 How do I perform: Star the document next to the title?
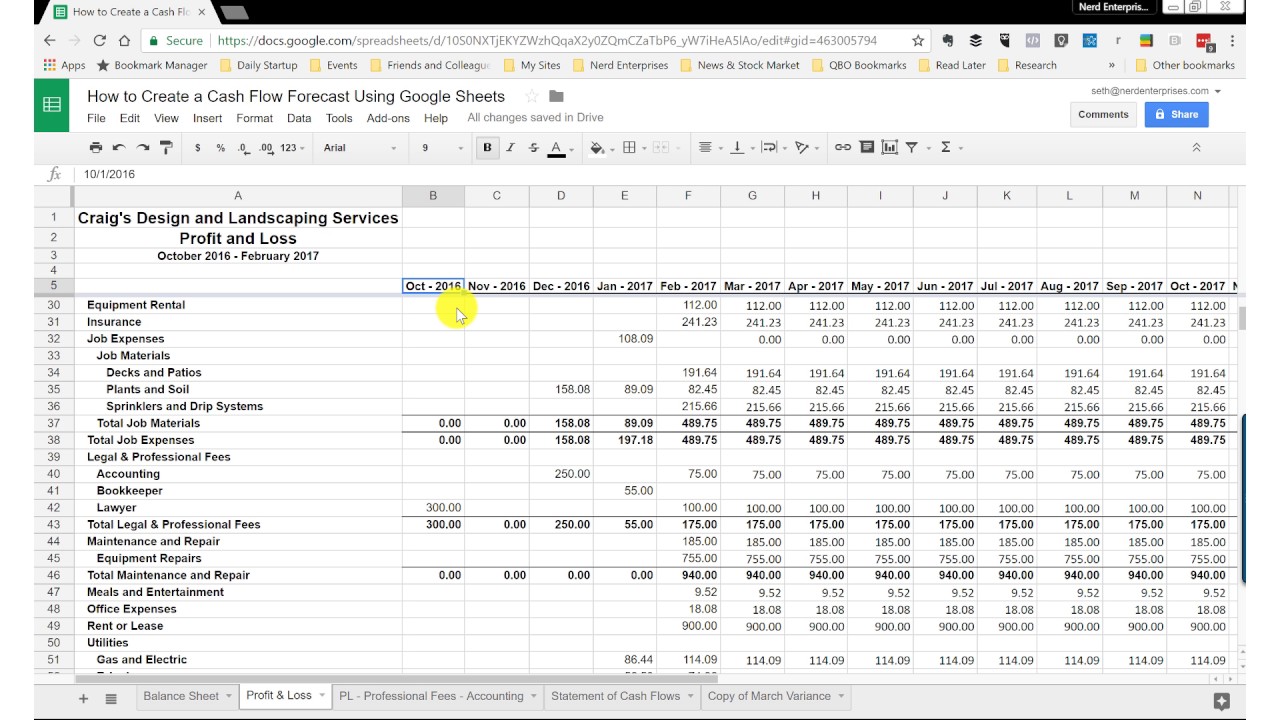532,96
